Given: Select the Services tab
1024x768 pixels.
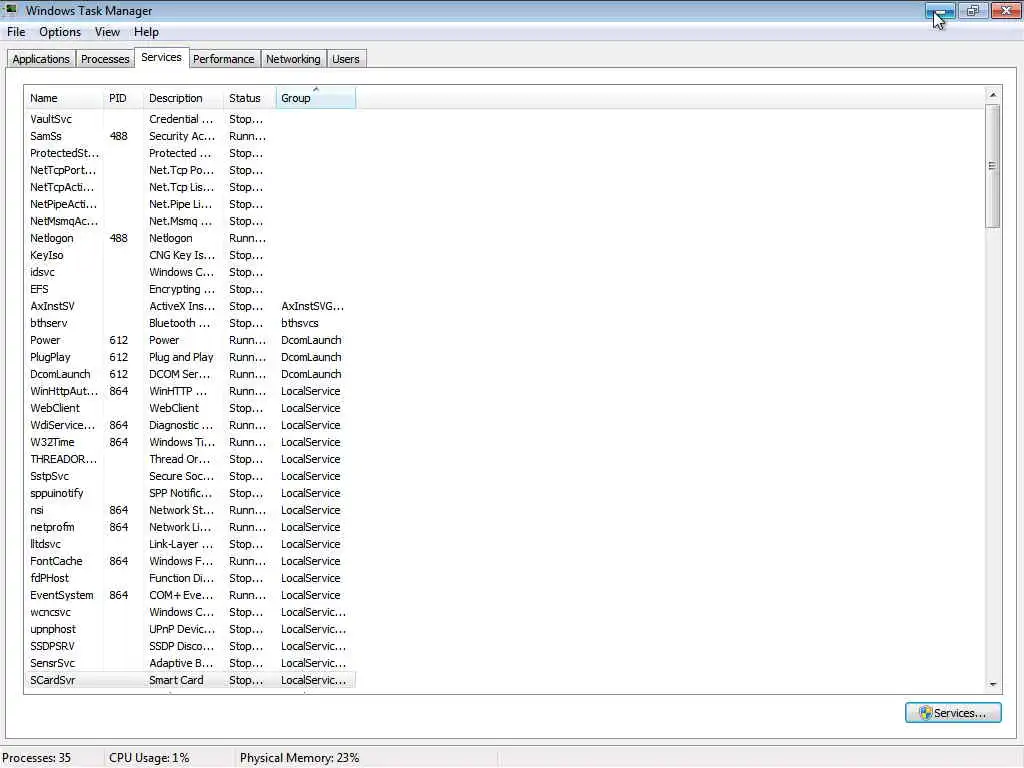Looking at the screenshot, I should (161, 57).
